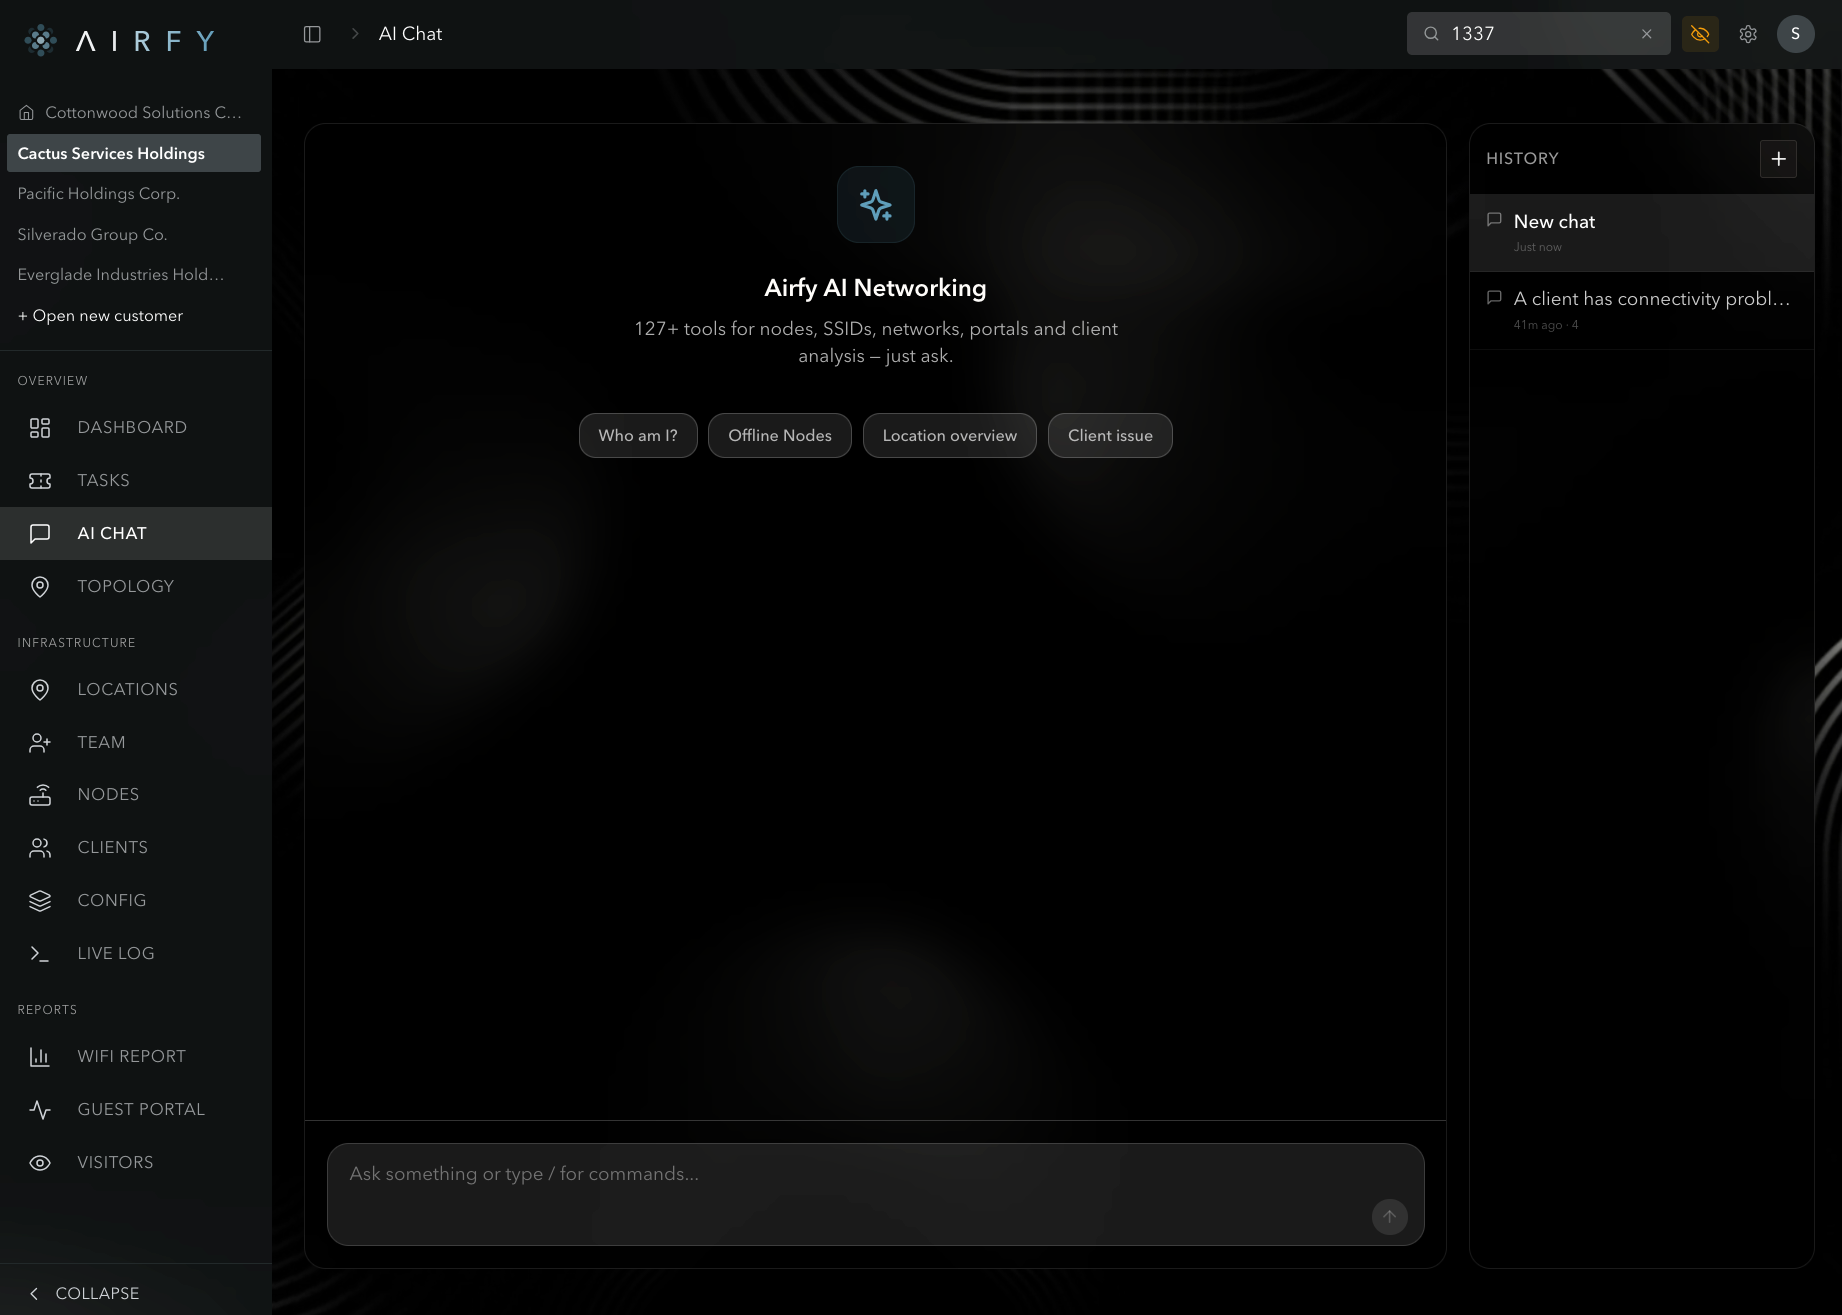Start new chat with plus button

[1778, 159]
